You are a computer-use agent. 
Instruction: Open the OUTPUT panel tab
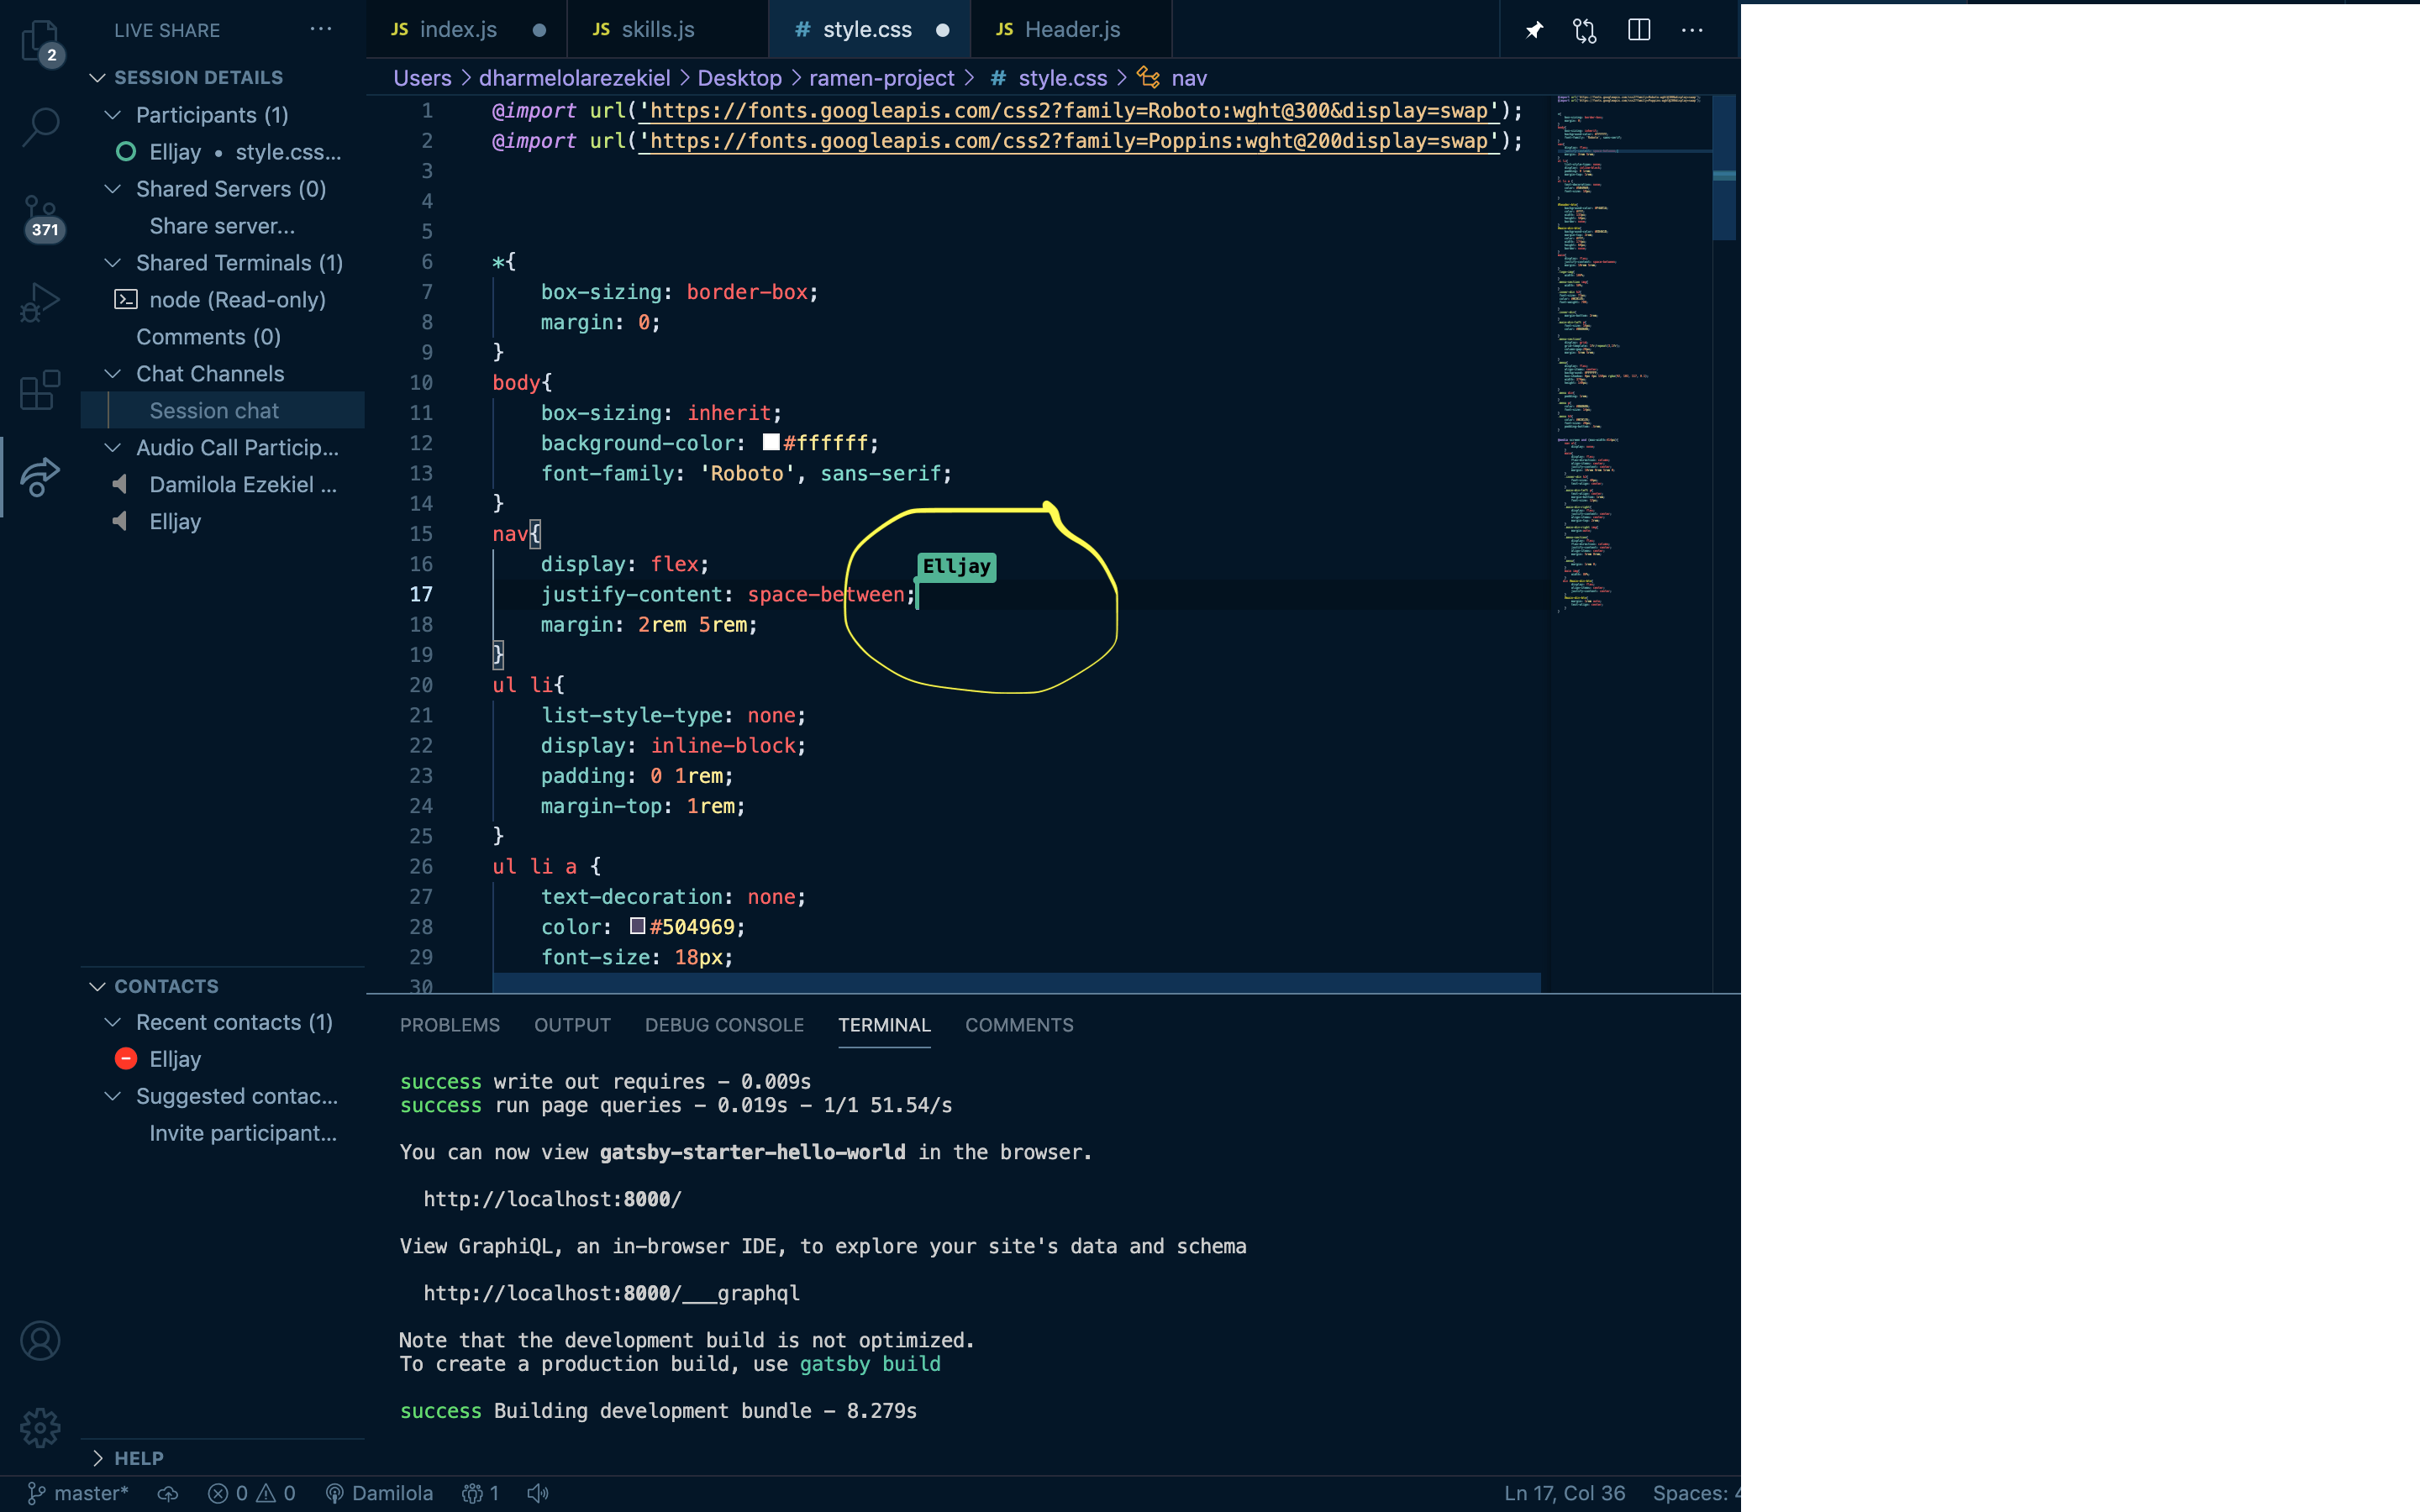coord(572,1025)
